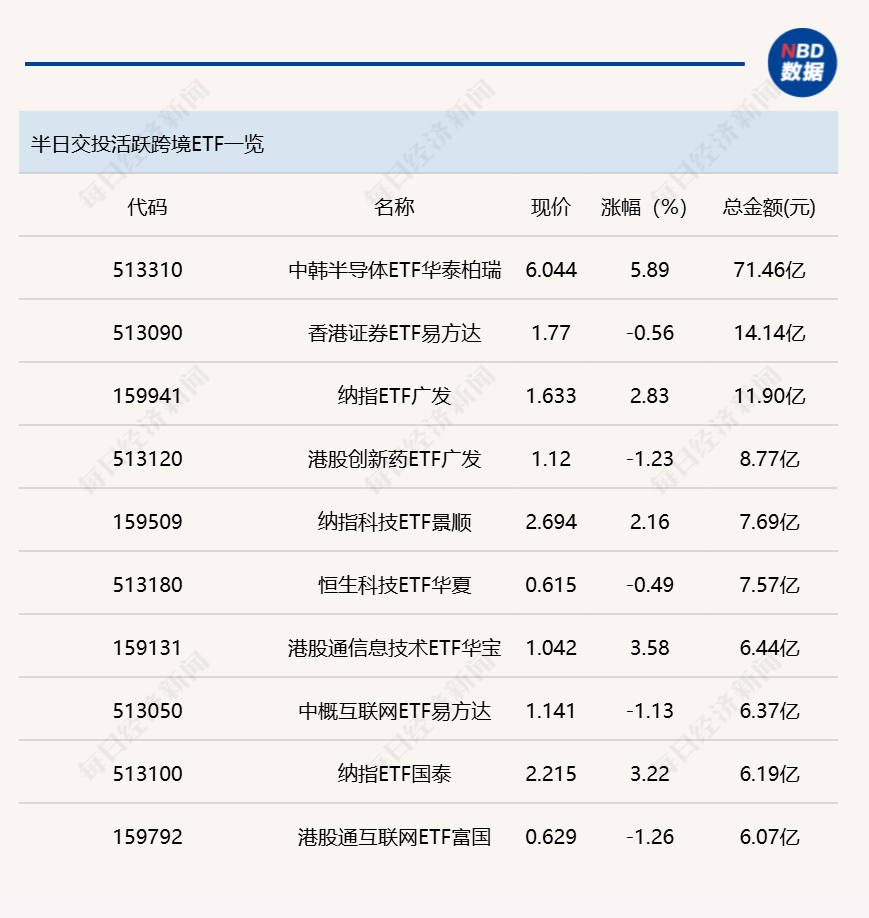
Task: Click change value 3.58
Action: tap(649, 648)
